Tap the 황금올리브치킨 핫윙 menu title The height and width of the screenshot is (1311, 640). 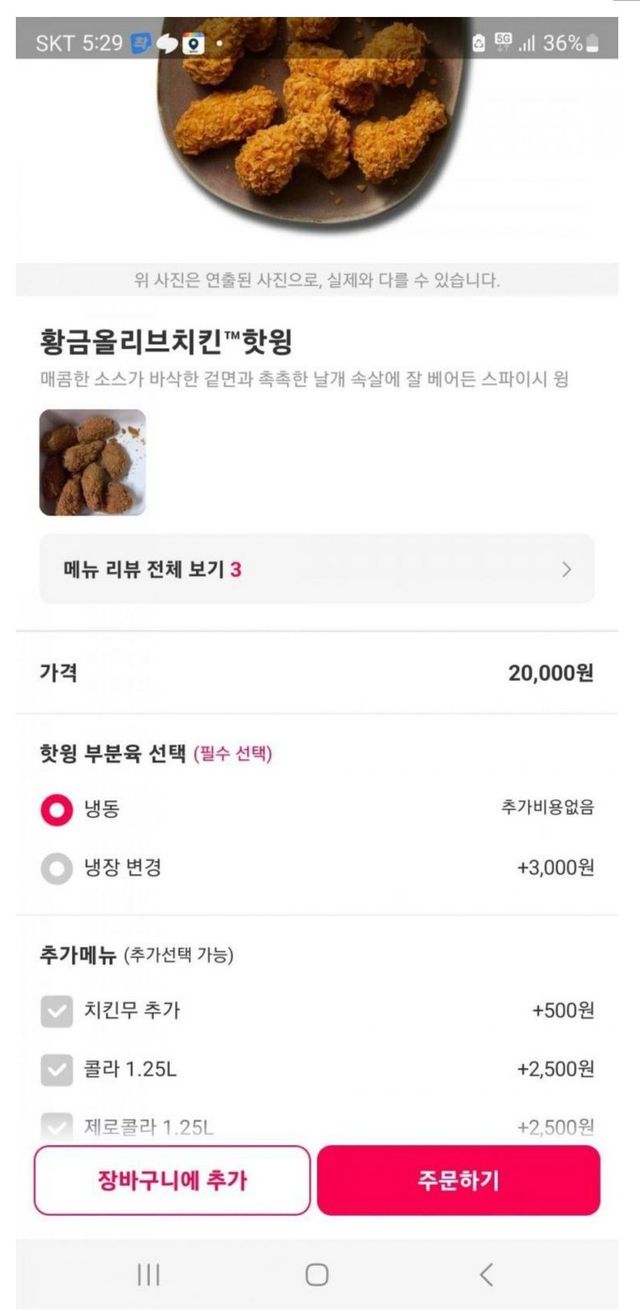click(x=165, y=343)
